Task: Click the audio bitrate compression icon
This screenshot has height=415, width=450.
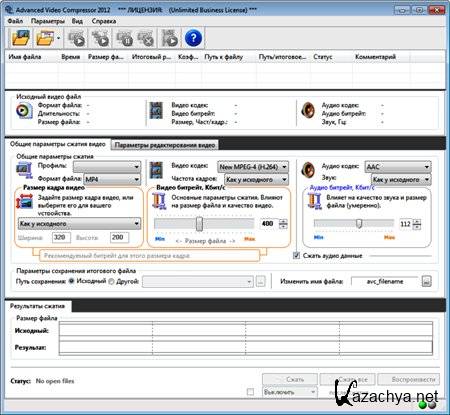Action: click(x=314, y=201)
